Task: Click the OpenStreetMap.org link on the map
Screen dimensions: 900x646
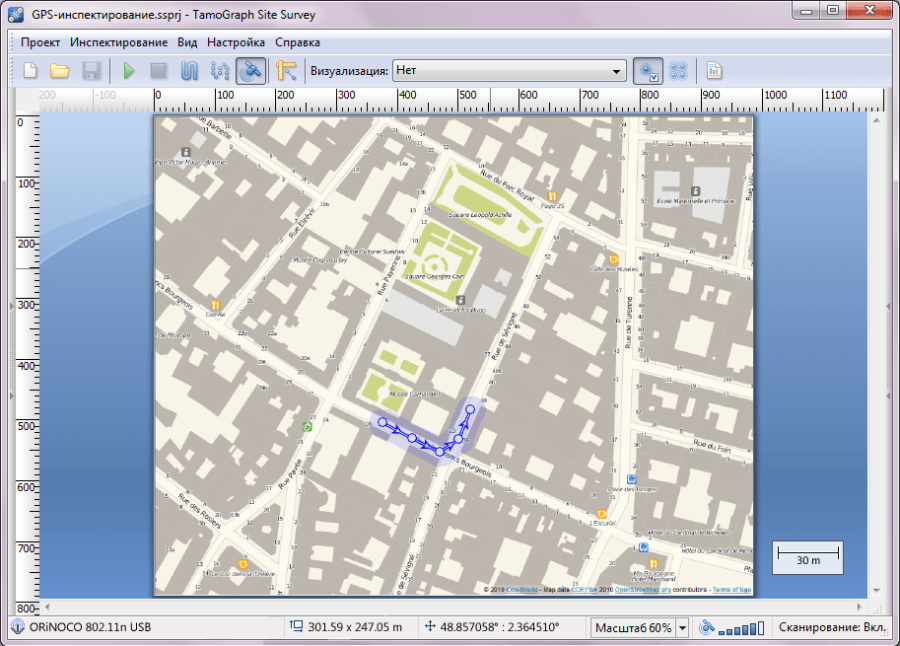Action: 642,590
